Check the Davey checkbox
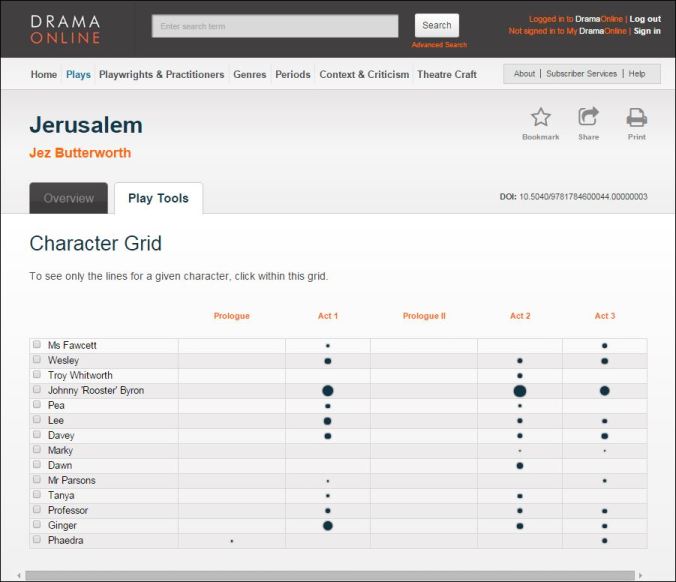676x582 pixels. (x=37, y=435)
